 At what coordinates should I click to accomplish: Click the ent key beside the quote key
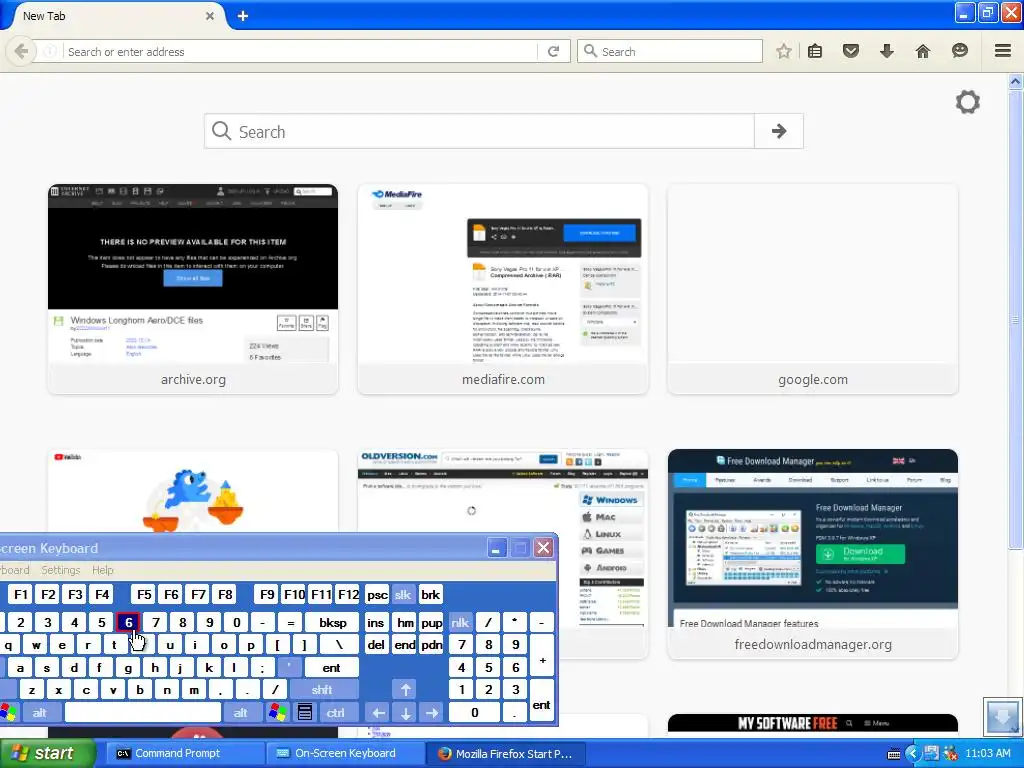331,667
